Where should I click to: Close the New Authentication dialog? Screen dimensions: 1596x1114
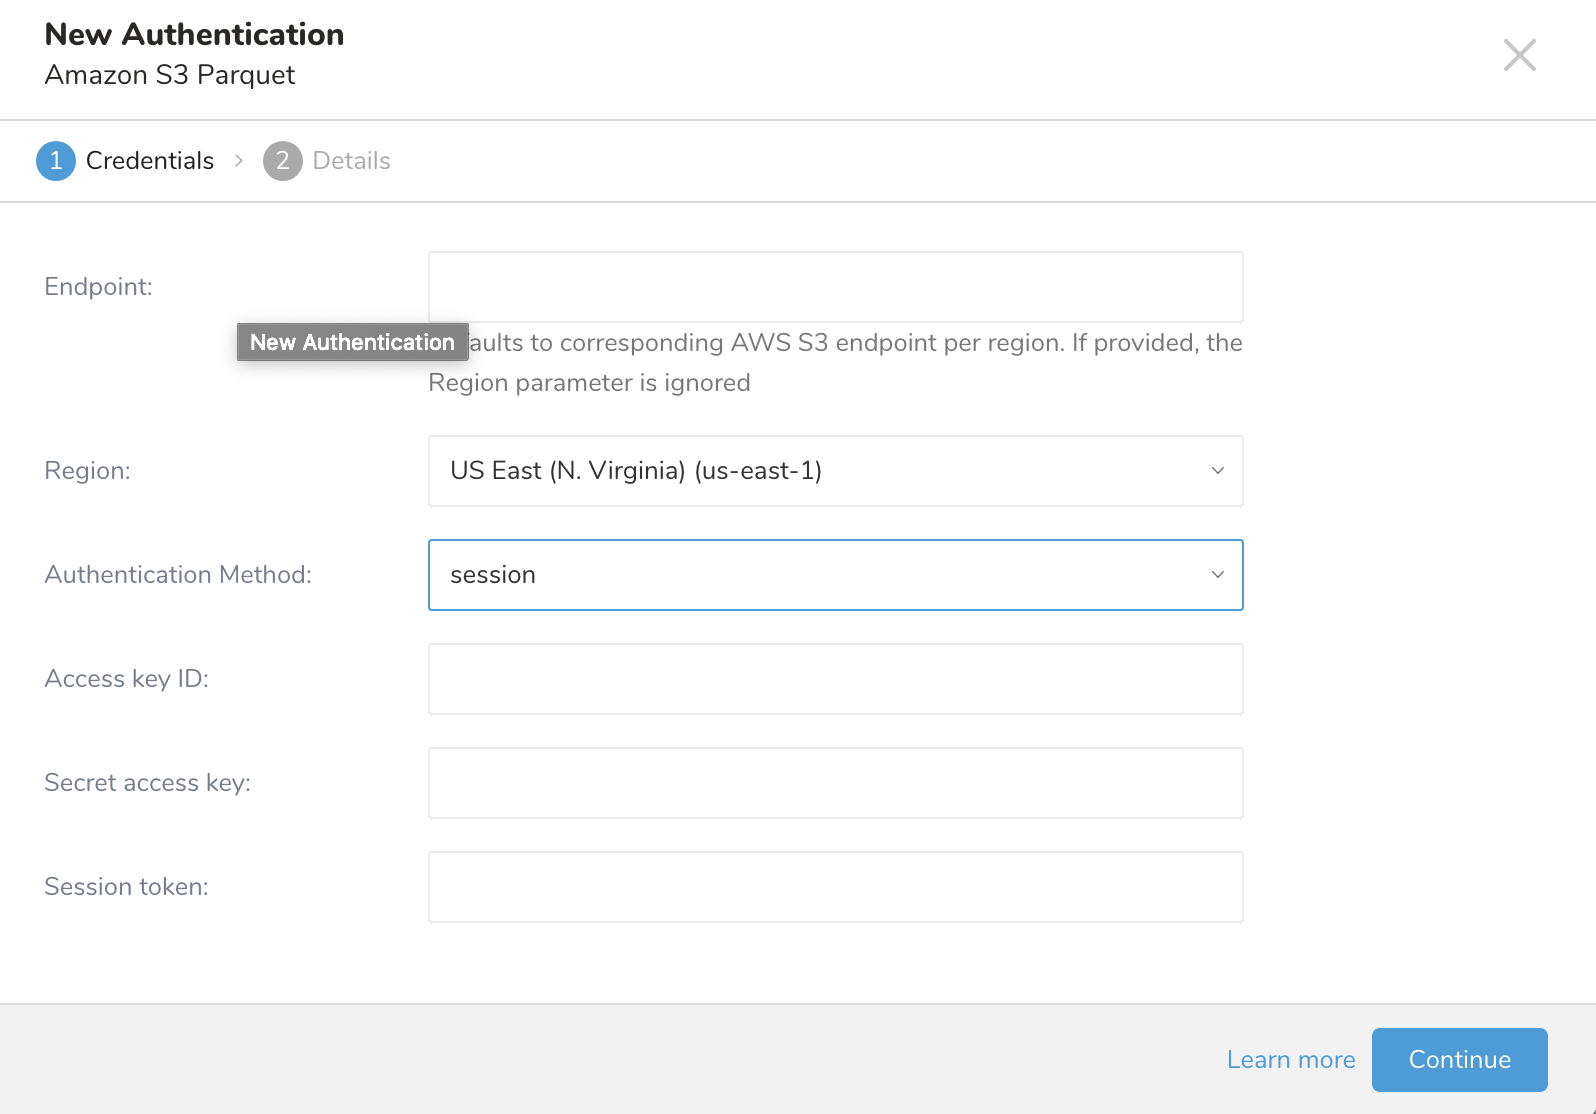click(1519, 55)
